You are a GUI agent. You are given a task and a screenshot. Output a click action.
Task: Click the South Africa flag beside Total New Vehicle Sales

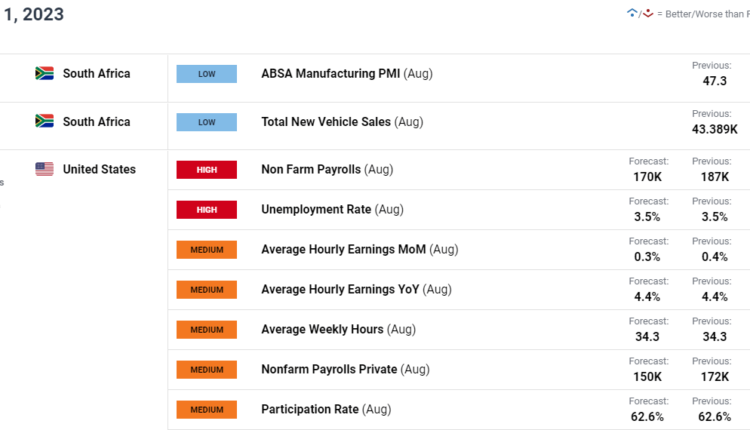click(x=44, y=122)
